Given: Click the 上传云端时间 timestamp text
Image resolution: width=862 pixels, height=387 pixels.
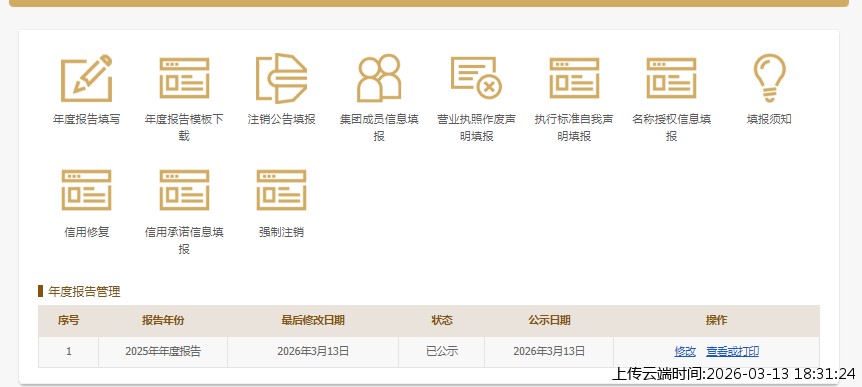Looking at the screenshot, I should 734,374.
